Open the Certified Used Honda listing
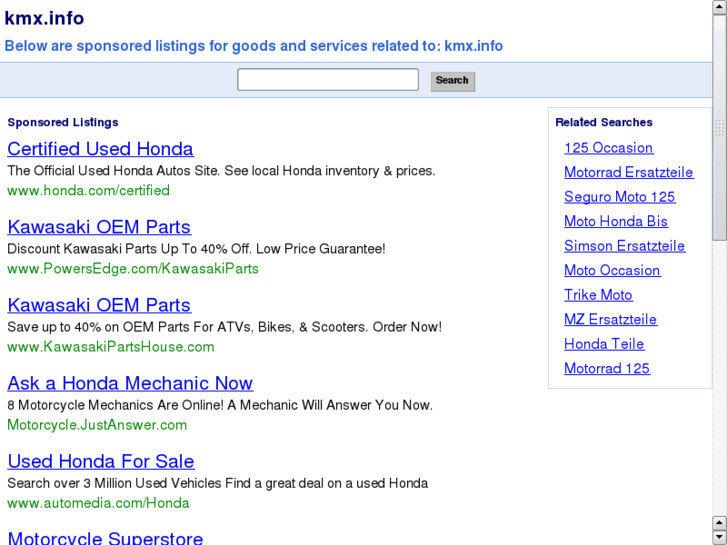The height and width of the screenshot is (545, 727). 100,149
